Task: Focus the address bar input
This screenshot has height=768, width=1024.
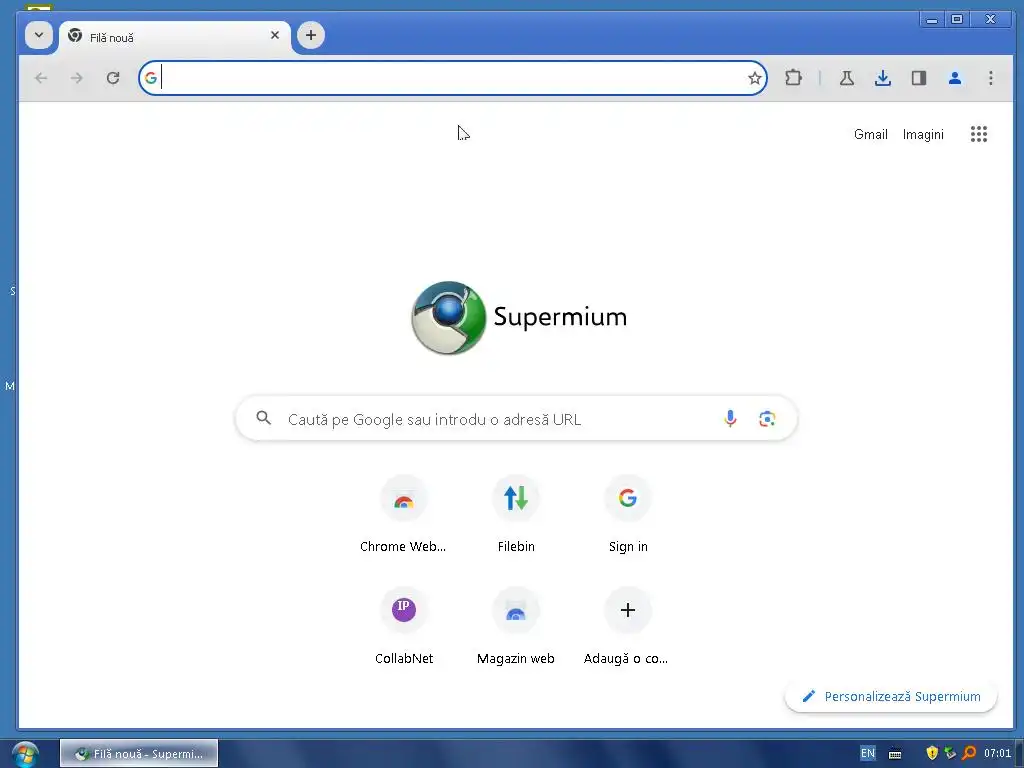Action: tap(452, 78)
